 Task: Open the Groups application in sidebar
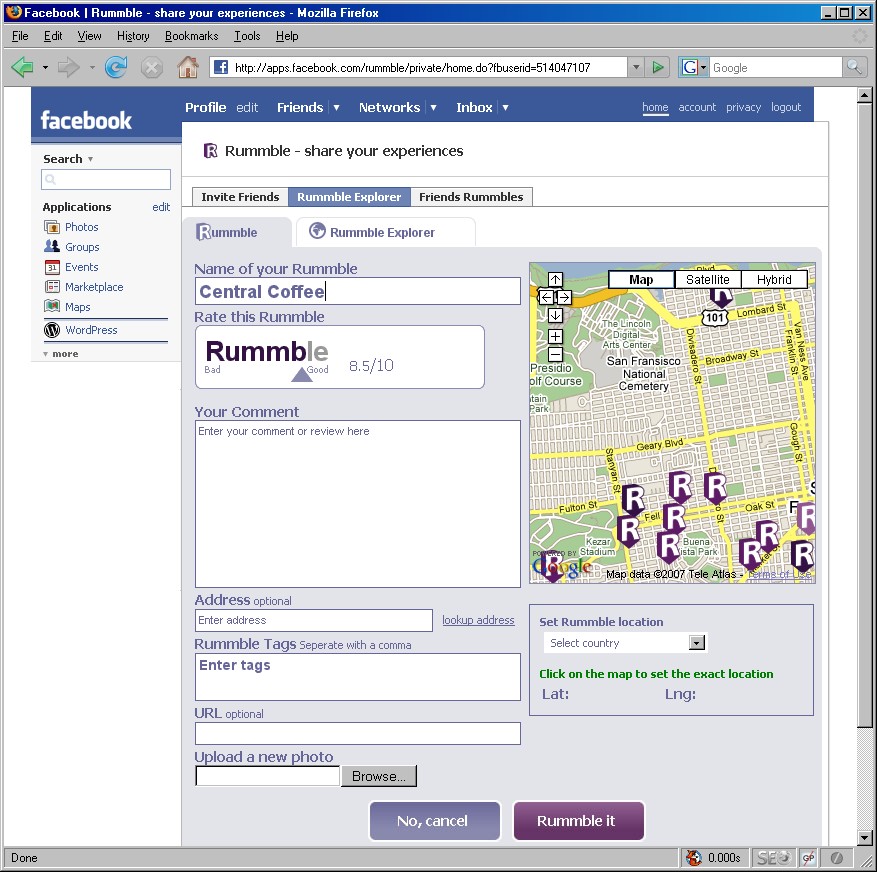pyautogui.click(x=82, y=247)
